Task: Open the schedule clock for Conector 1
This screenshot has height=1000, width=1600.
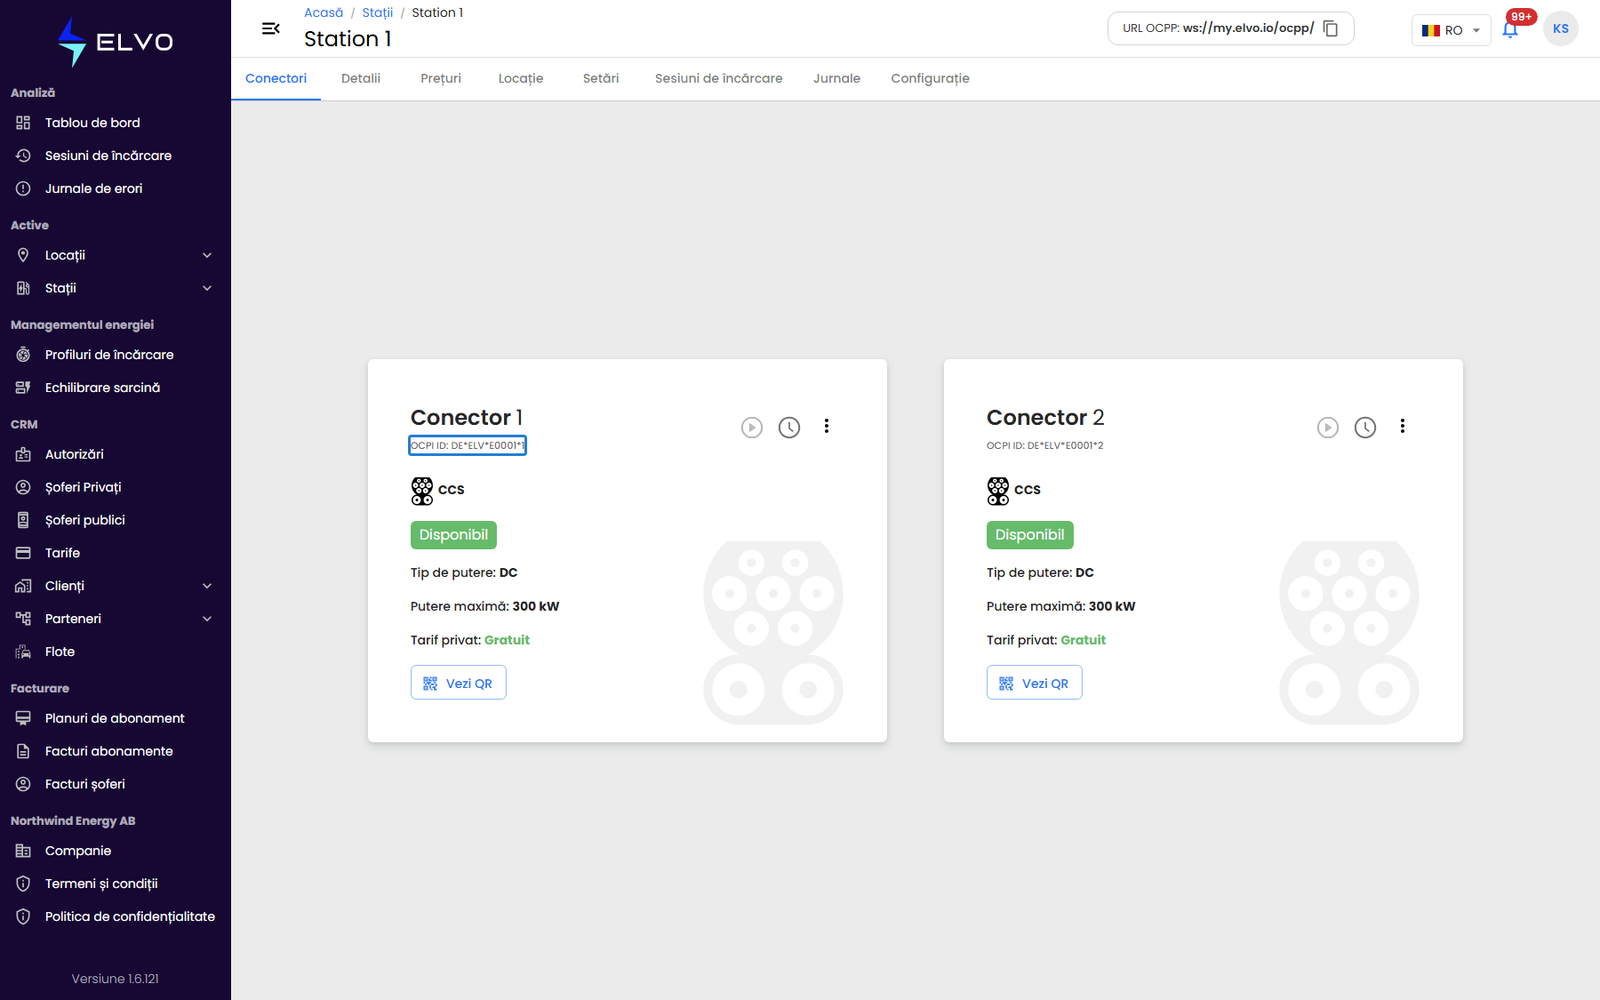Action: 789,428
